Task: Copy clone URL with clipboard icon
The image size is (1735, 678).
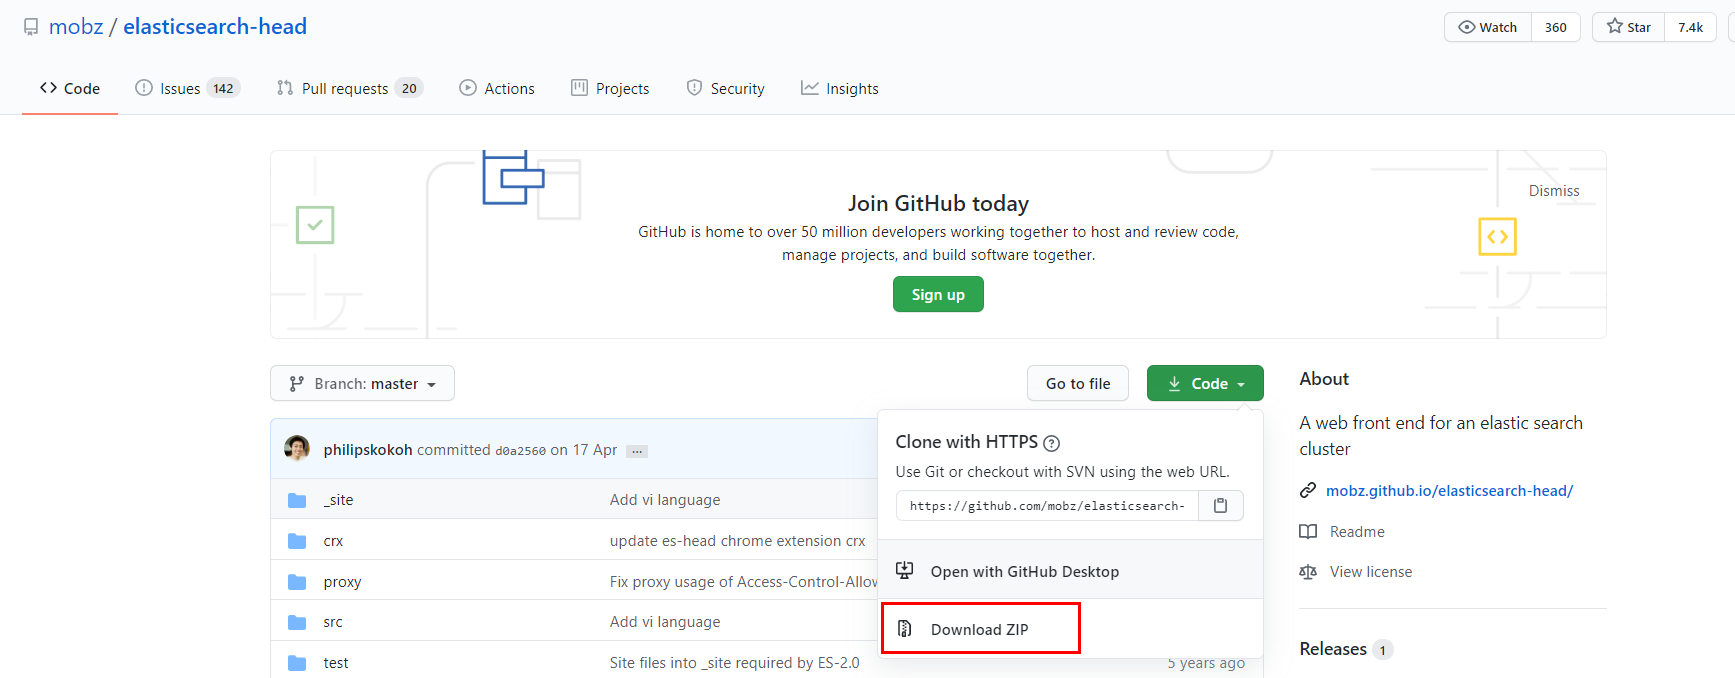Action: click(x=1220, y=506)
